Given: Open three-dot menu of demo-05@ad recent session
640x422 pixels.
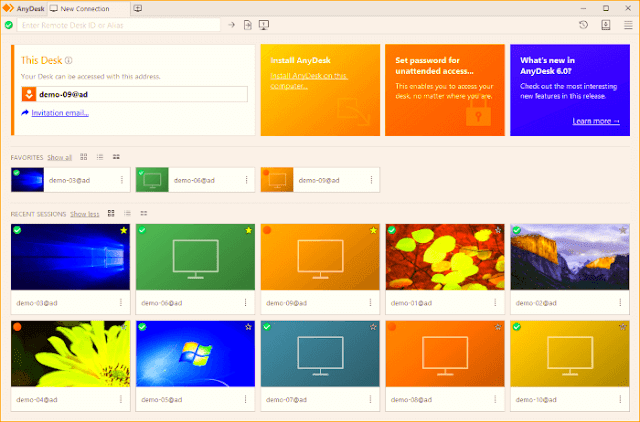Looking at the screenshot, I should [246, 399].
